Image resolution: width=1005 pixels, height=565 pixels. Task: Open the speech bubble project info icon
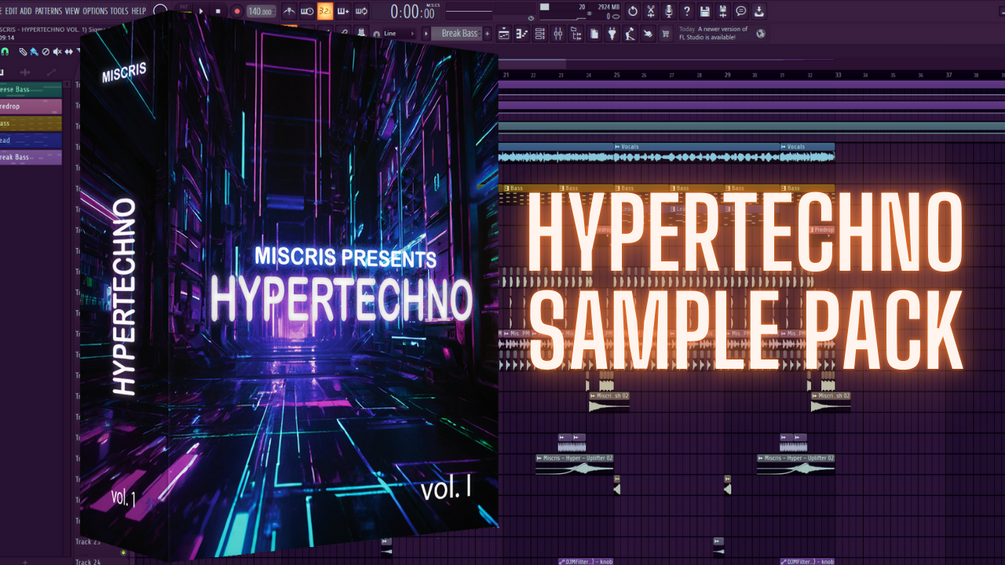pyautogui.click(x=740, y=11)
